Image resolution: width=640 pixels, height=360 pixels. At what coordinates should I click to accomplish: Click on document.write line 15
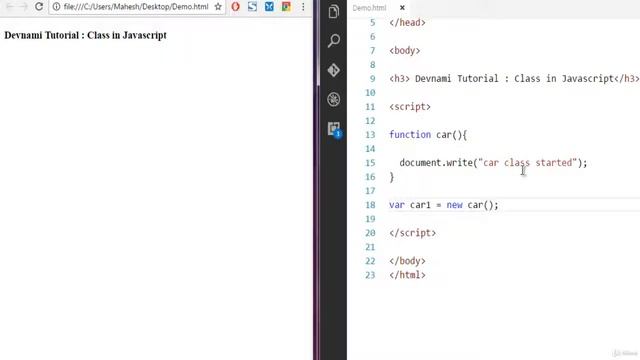pos(493,163)
